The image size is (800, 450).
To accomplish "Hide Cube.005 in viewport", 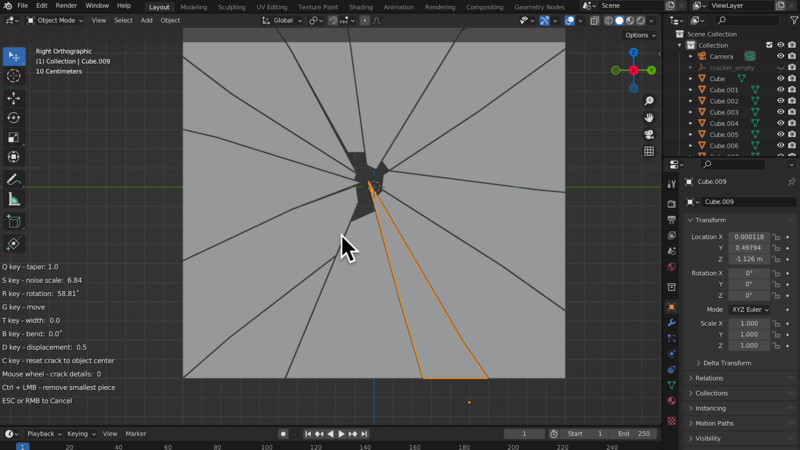I will point(781,135).
